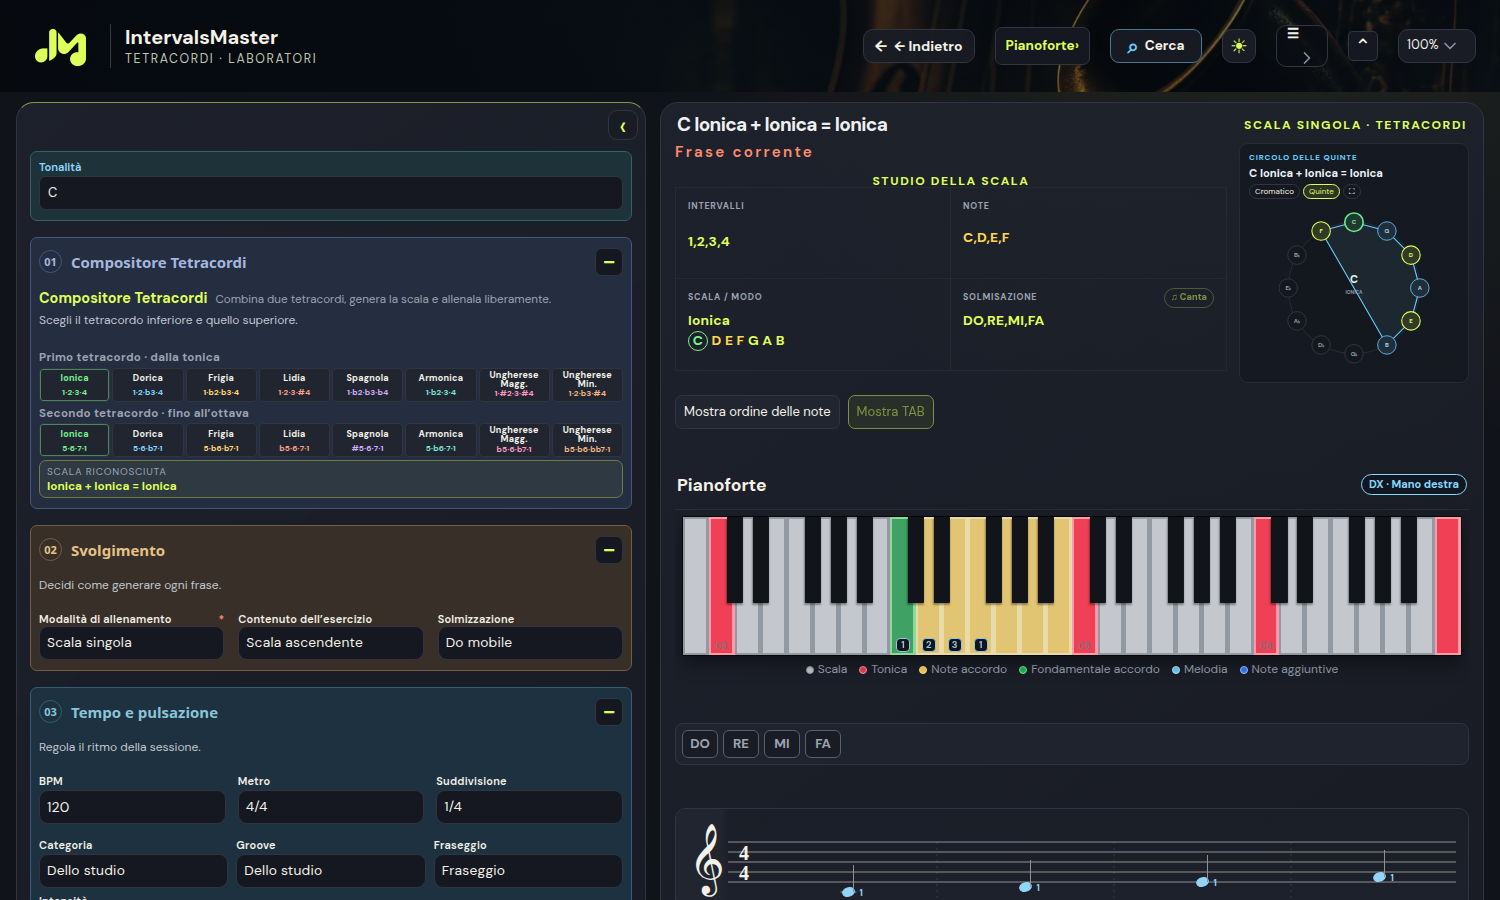Screen dimensions: 1500x900
Task: Select Armonica 5-b6-7-1 second tetrachord
Action: (441, 441)
